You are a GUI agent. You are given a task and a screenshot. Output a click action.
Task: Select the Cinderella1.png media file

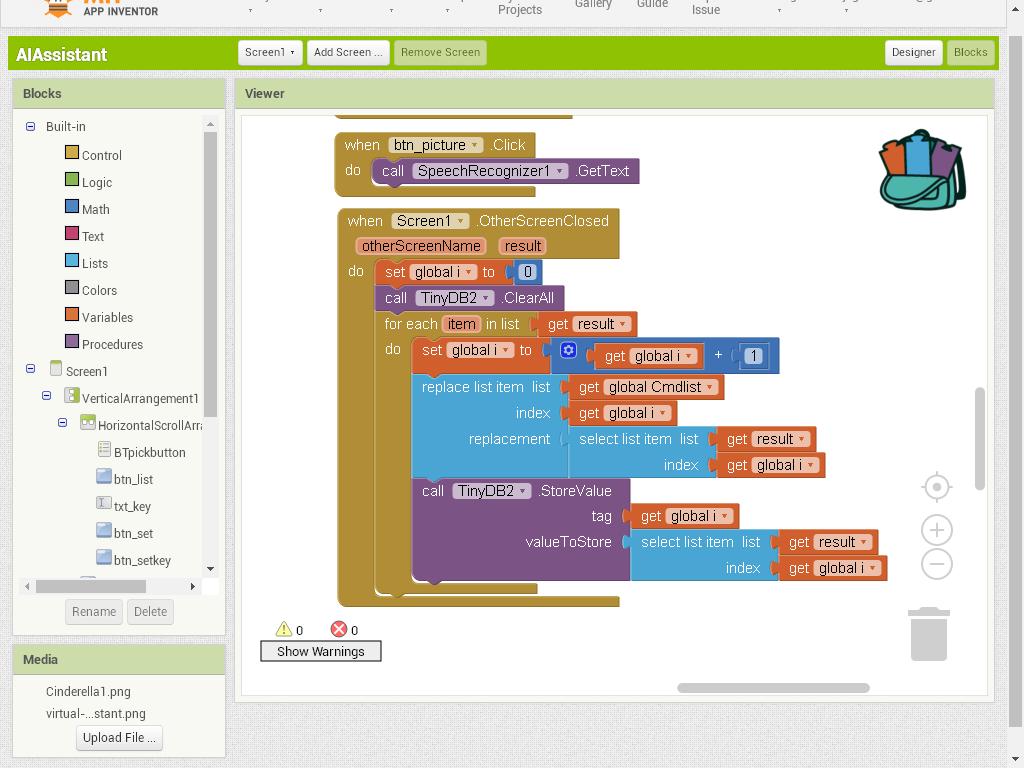click(88, 692)
